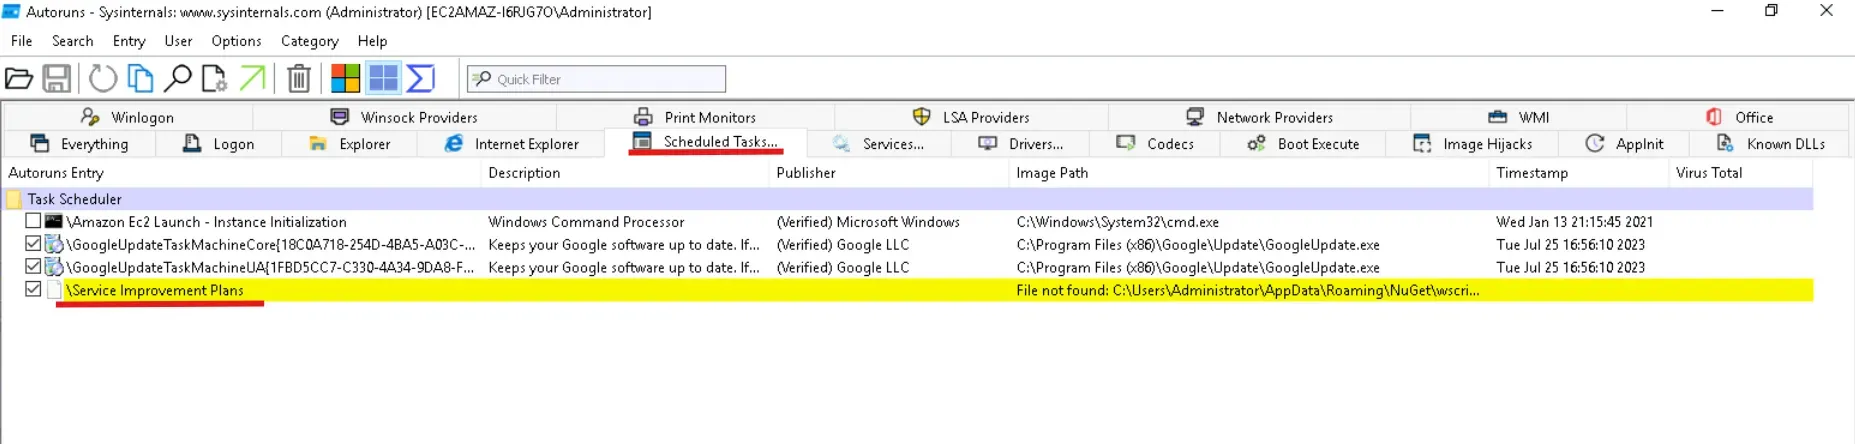Switch to the Explorer tab

point(350,144)
